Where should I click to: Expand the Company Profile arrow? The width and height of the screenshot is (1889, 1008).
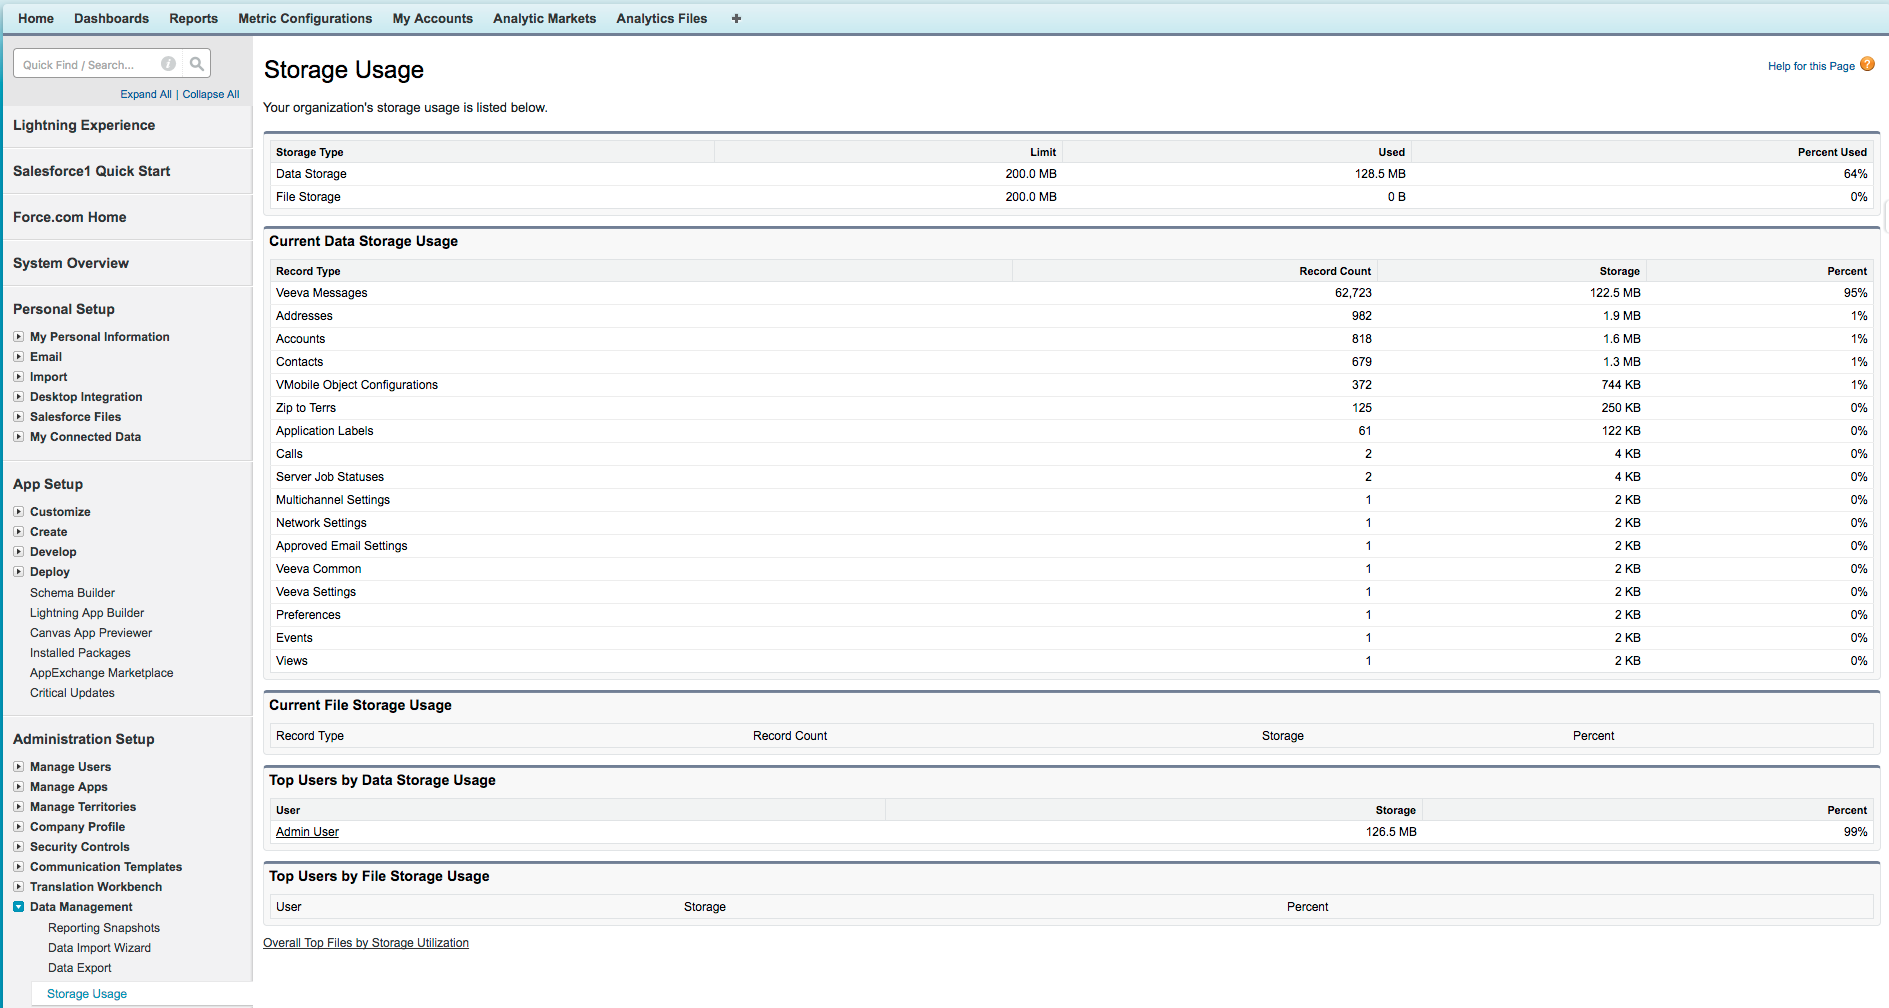pyautogui.click(x=18, y=827)
